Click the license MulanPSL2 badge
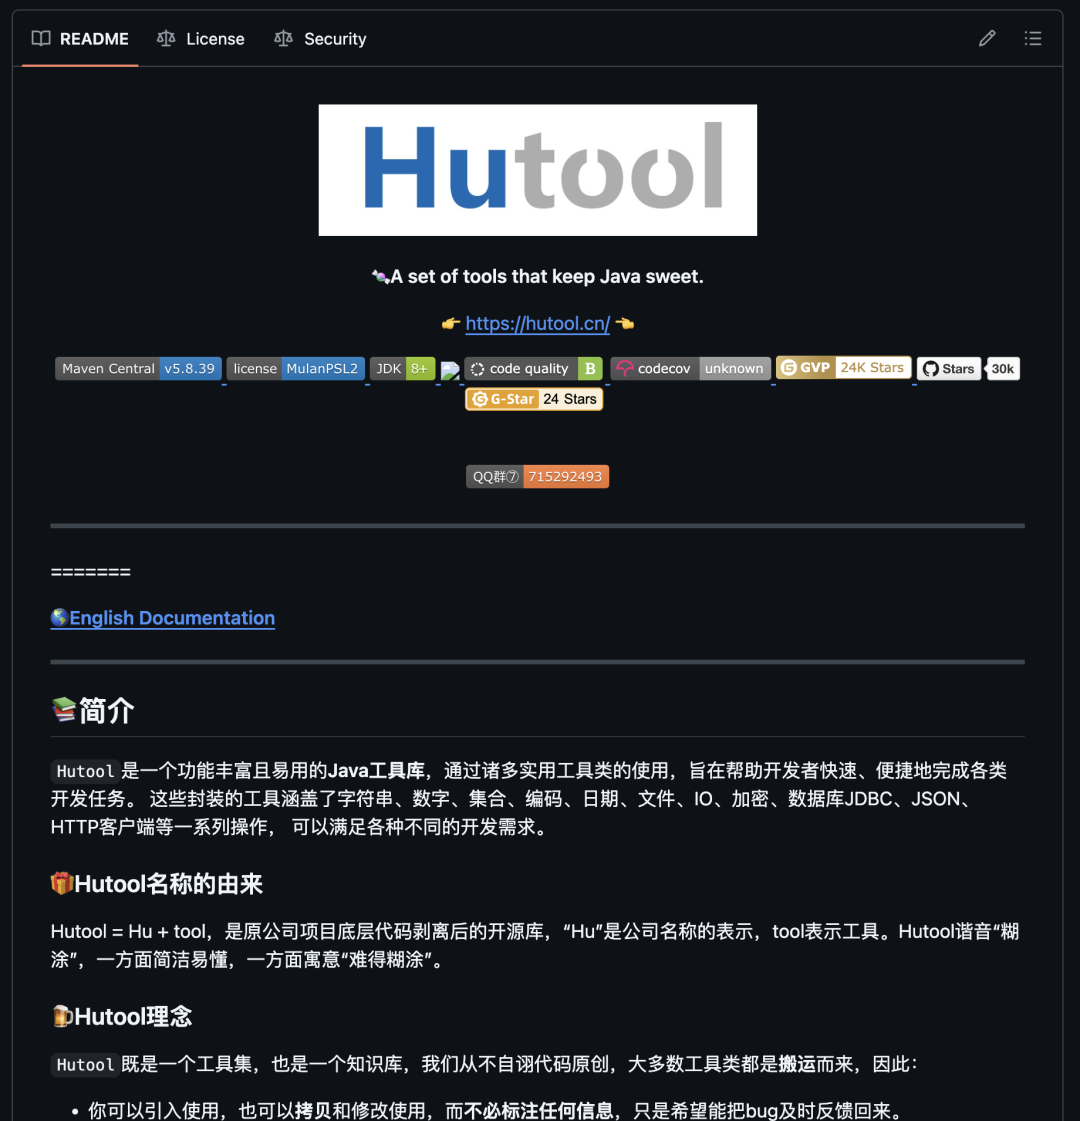Viewport: 1080px width, 1121px height. [x=295, y=368]
